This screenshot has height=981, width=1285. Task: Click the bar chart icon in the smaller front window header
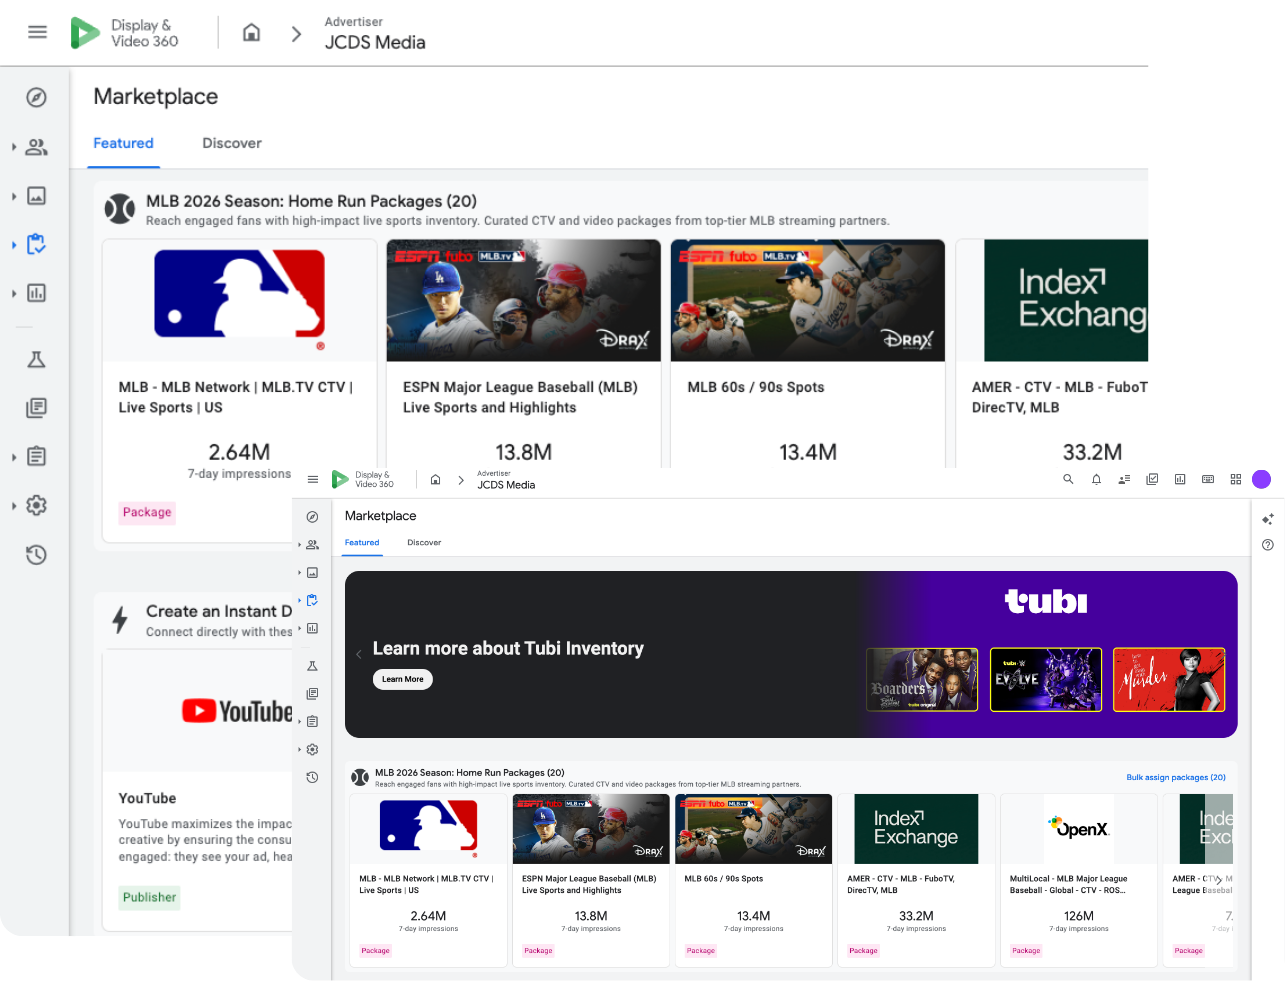point(1180,479)
